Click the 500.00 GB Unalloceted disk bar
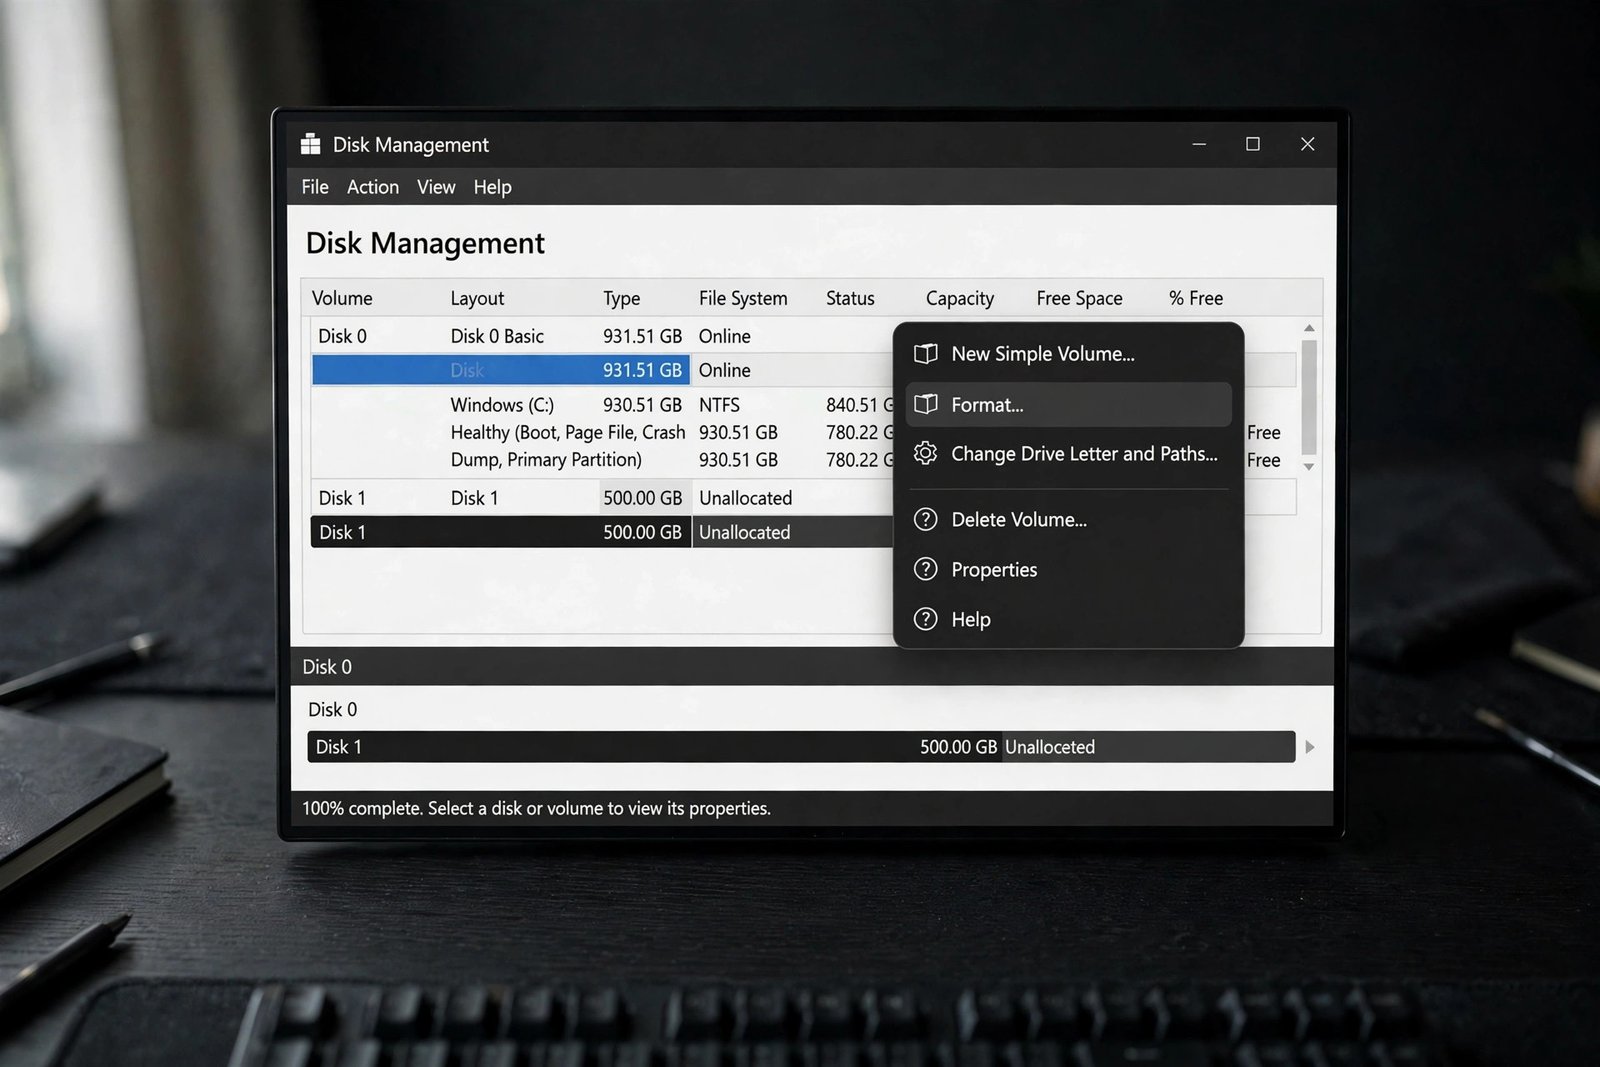This screenshot has width=1600, height=1067. [801, 747]
